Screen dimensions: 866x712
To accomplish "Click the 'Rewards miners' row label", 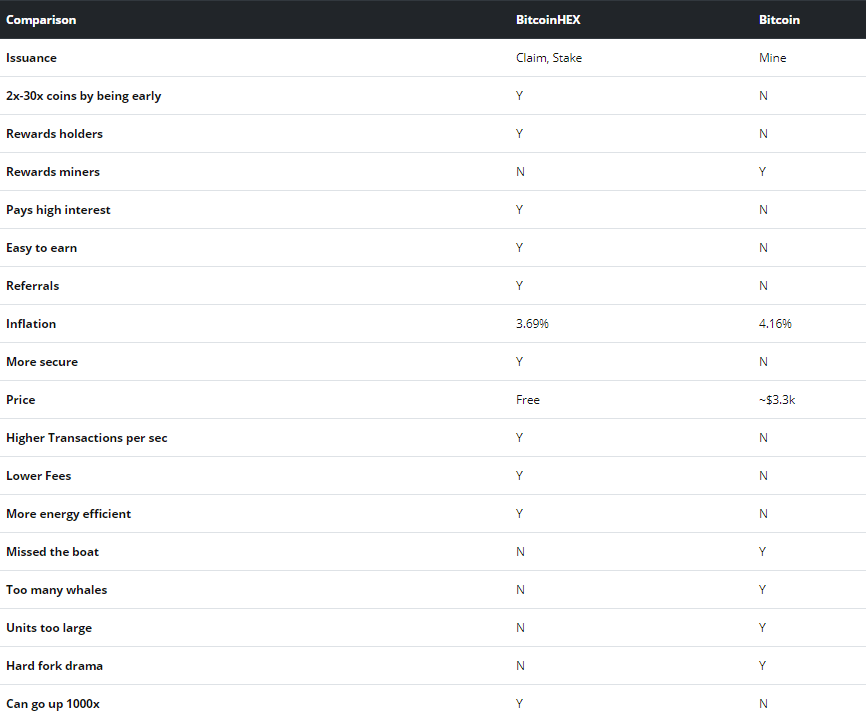I will pos(53,172).
